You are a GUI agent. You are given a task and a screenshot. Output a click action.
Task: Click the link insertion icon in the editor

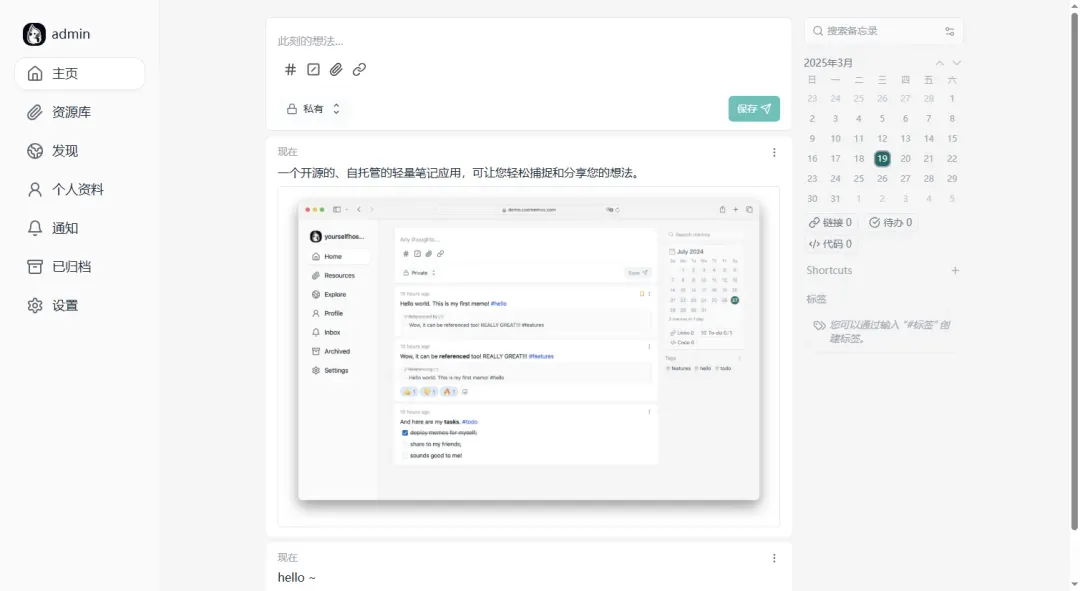coord(359,69)
